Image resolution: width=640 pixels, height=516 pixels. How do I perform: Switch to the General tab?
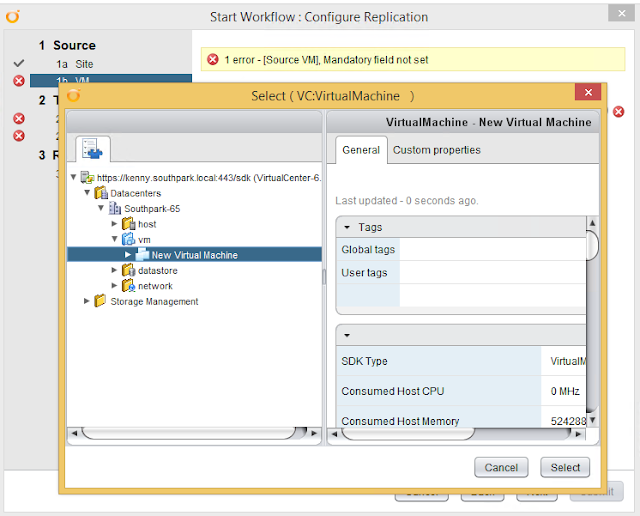point(361,150)
